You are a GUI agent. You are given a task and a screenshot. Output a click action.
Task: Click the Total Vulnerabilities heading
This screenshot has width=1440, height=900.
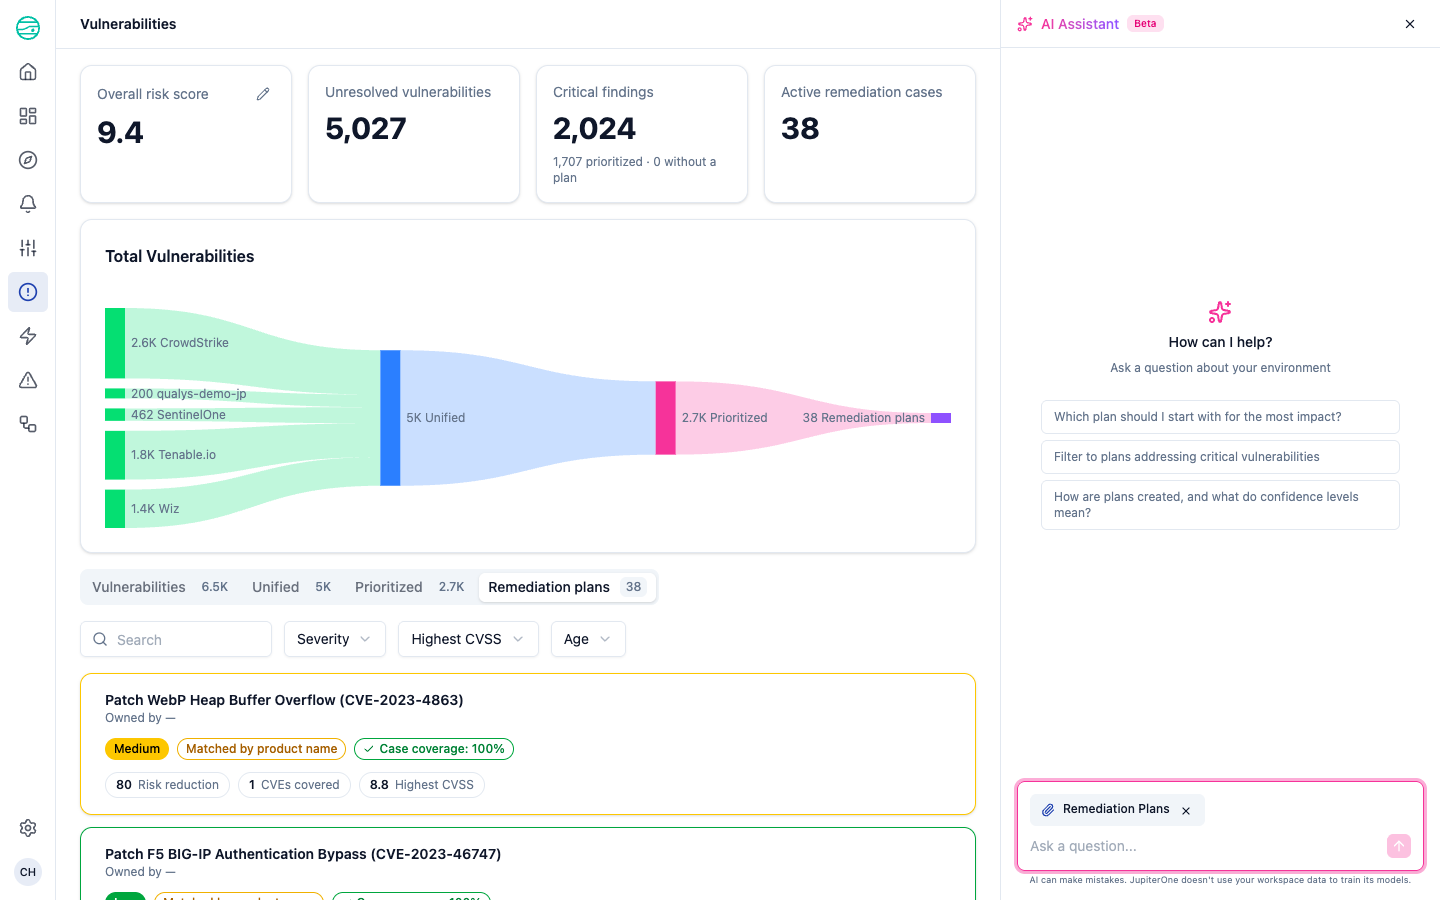(x=180, y=256)
